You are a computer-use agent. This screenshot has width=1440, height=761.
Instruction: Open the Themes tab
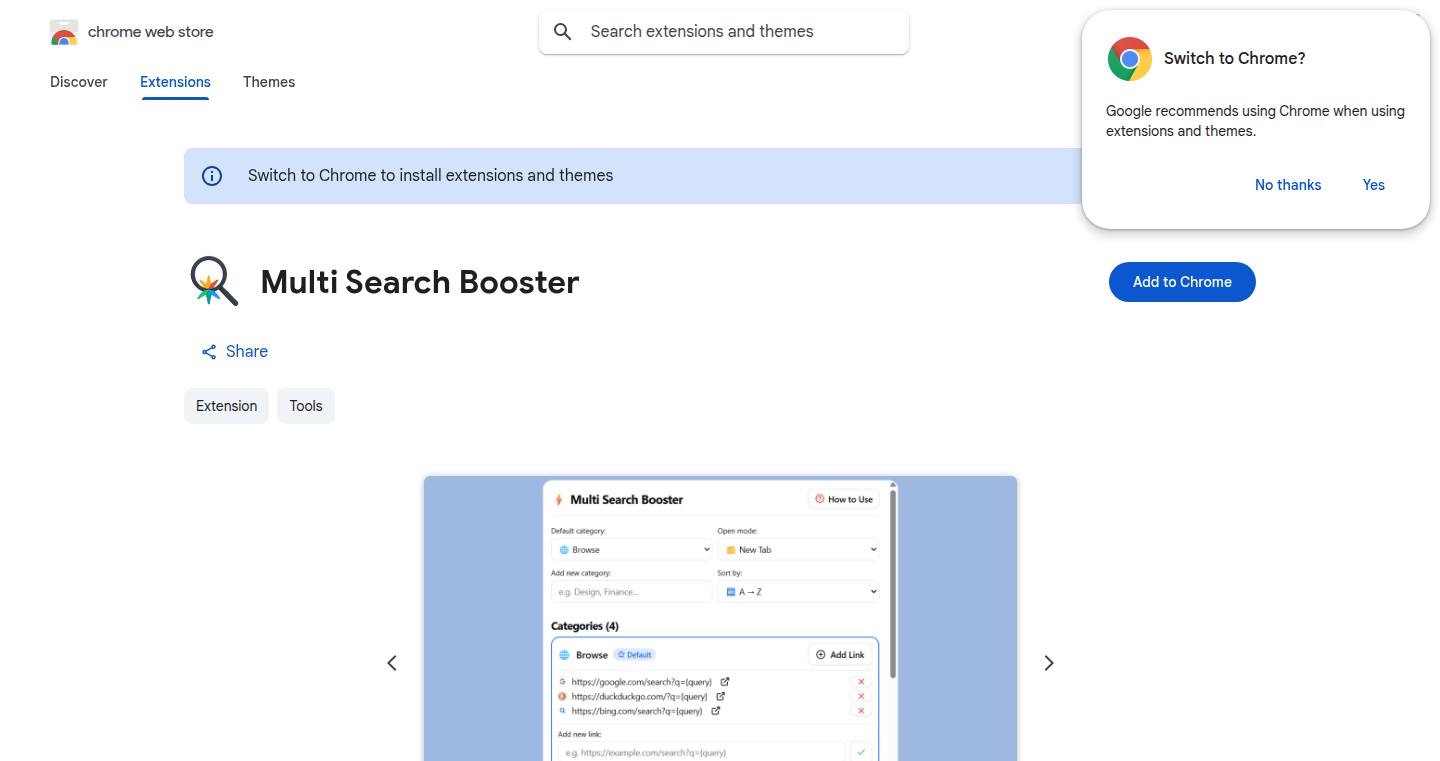click(x=269, y=82)
